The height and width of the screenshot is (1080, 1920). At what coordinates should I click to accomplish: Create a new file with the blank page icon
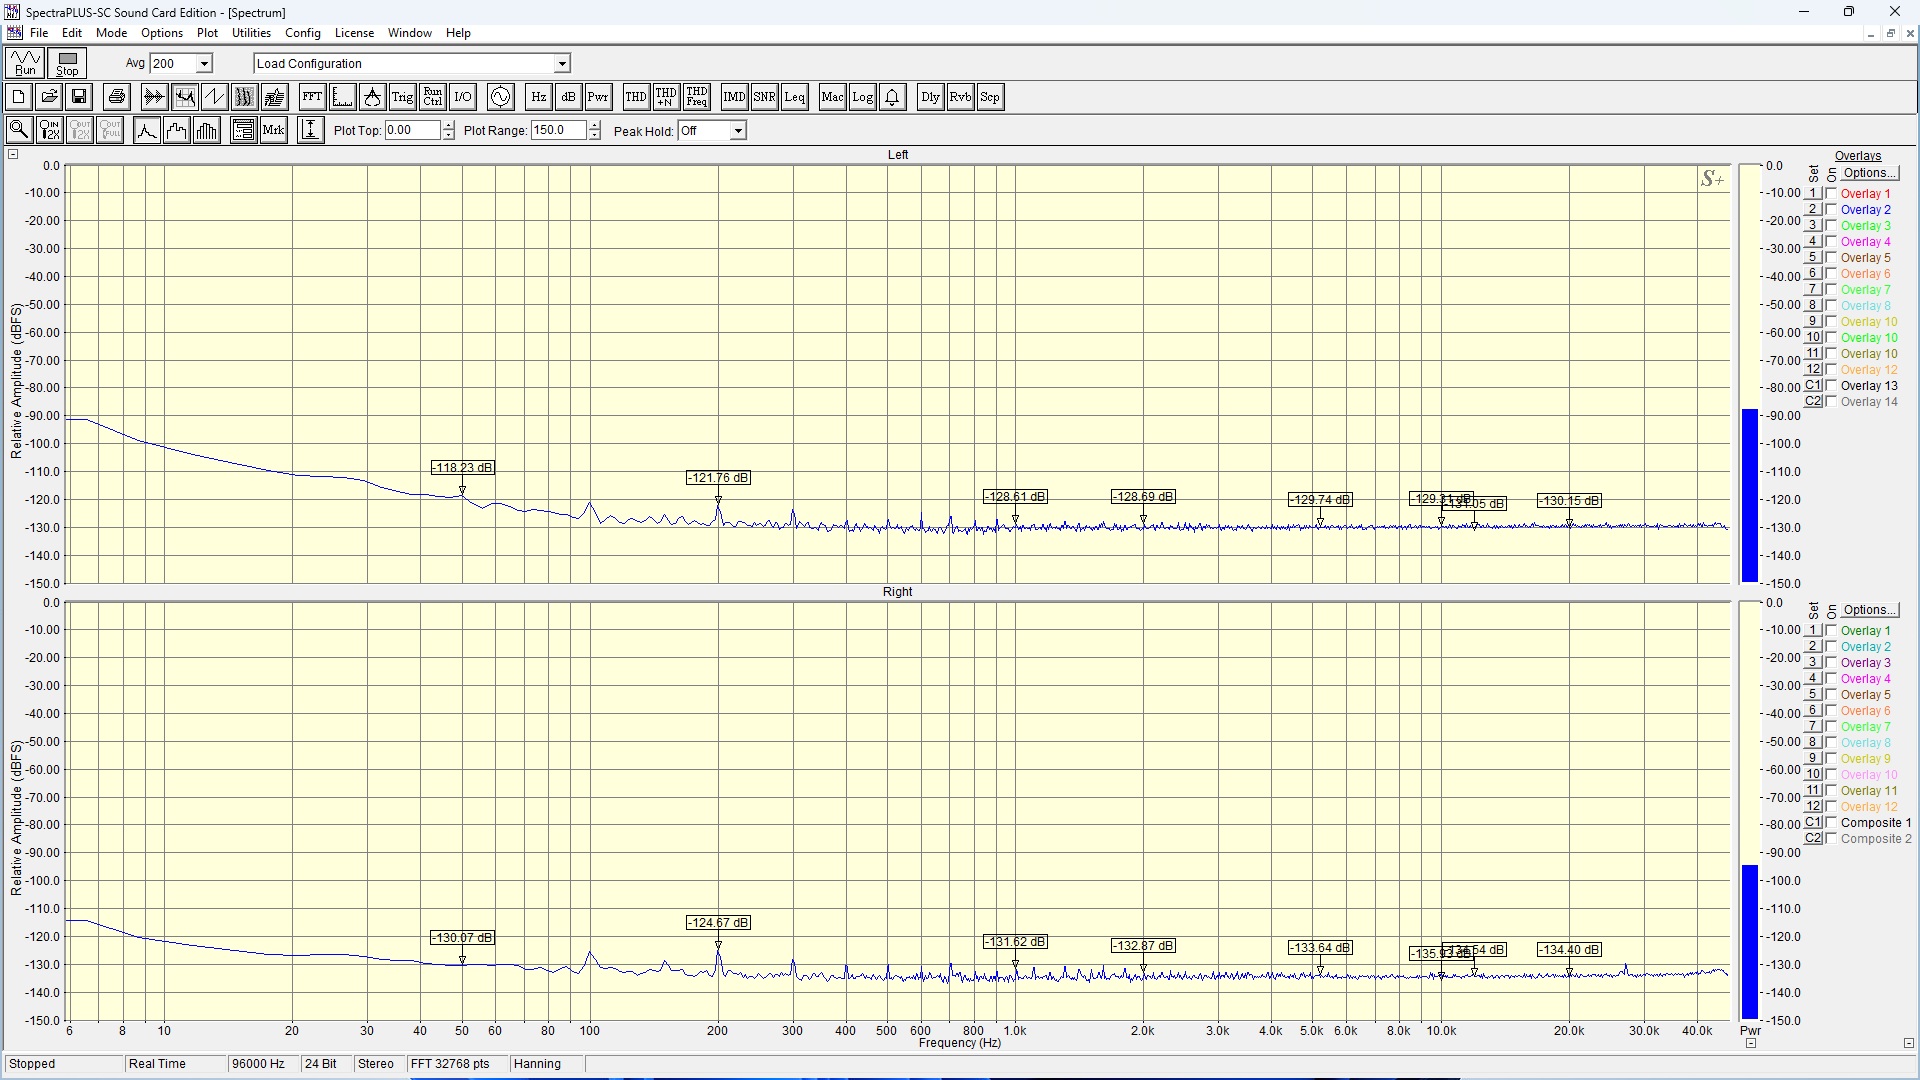tap(19, 97)
